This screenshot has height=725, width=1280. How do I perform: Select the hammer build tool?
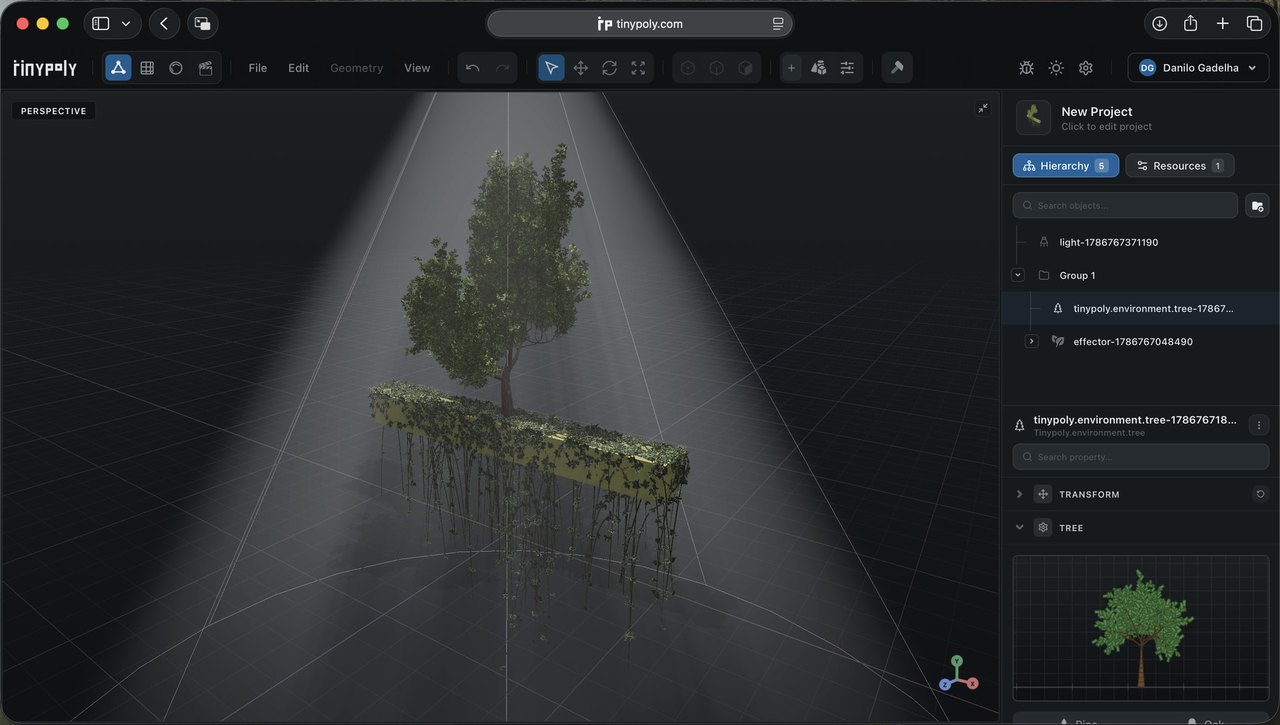(897, 68)
